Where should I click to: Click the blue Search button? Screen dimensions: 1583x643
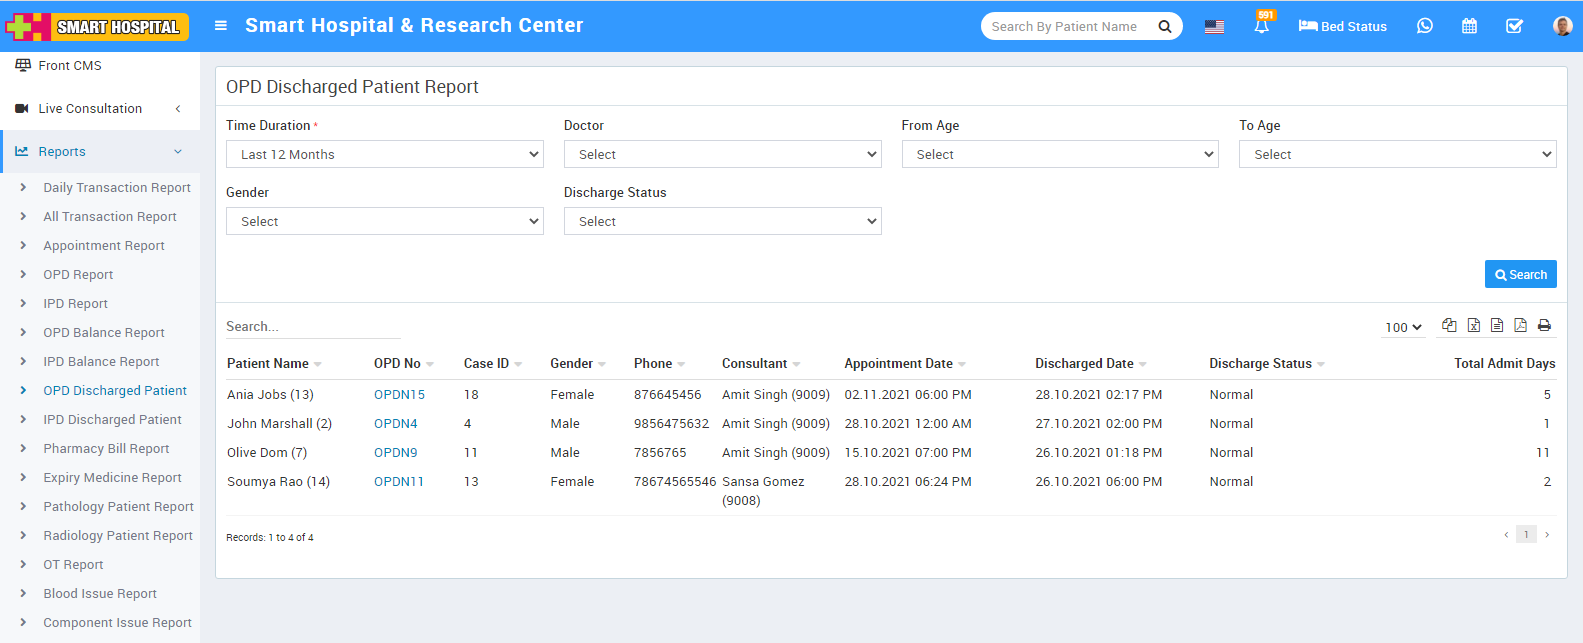tap(1520, 274)
